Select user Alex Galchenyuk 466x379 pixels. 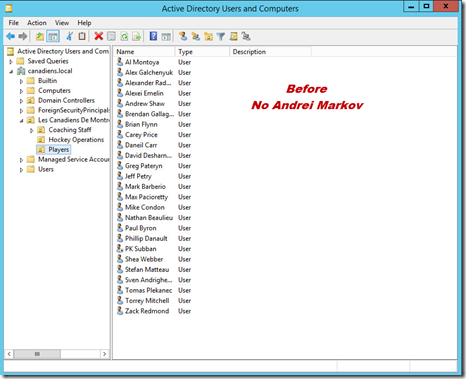(149, 72)
